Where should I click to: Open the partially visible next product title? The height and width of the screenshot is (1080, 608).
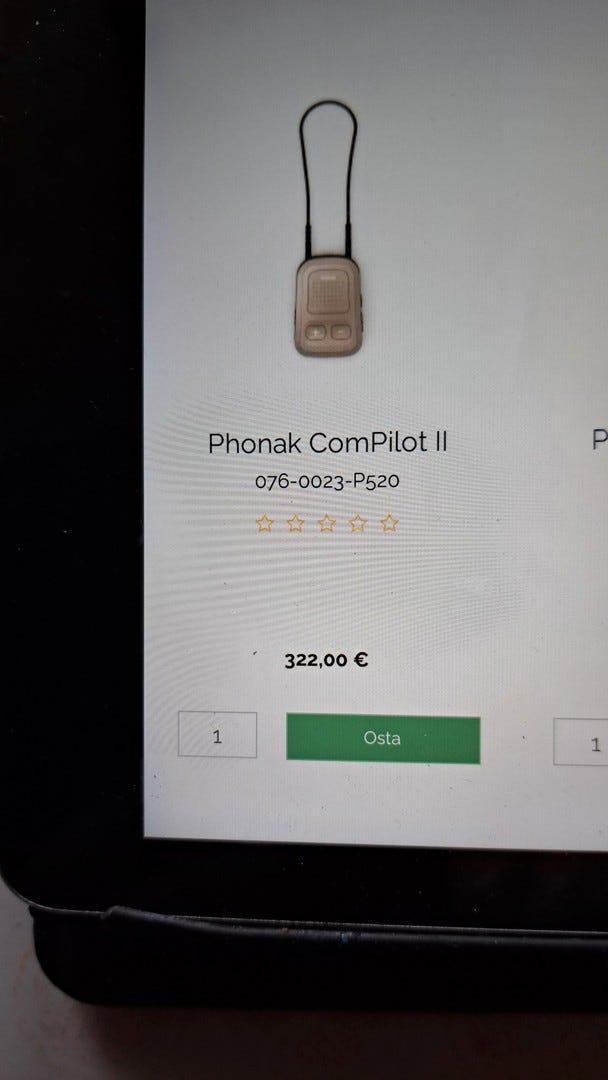[600, 439]
